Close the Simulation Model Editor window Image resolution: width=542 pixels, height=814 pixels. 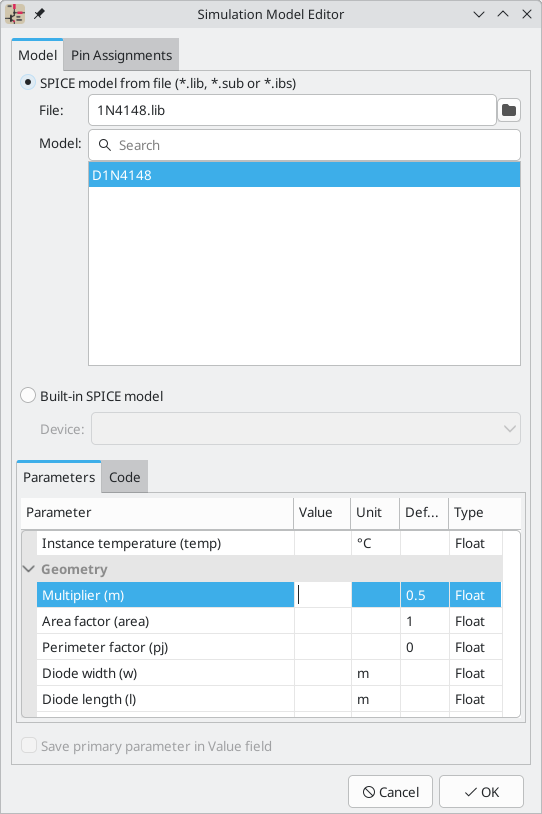(x=527, y=15)
